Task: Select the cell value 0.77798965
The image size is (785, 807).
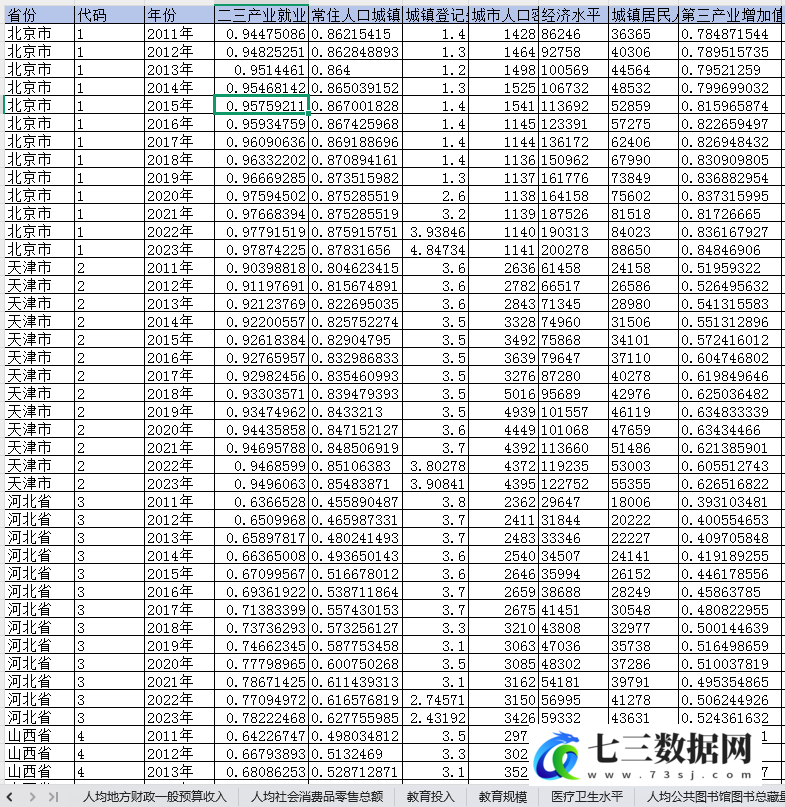Action: tap(261, 664)
